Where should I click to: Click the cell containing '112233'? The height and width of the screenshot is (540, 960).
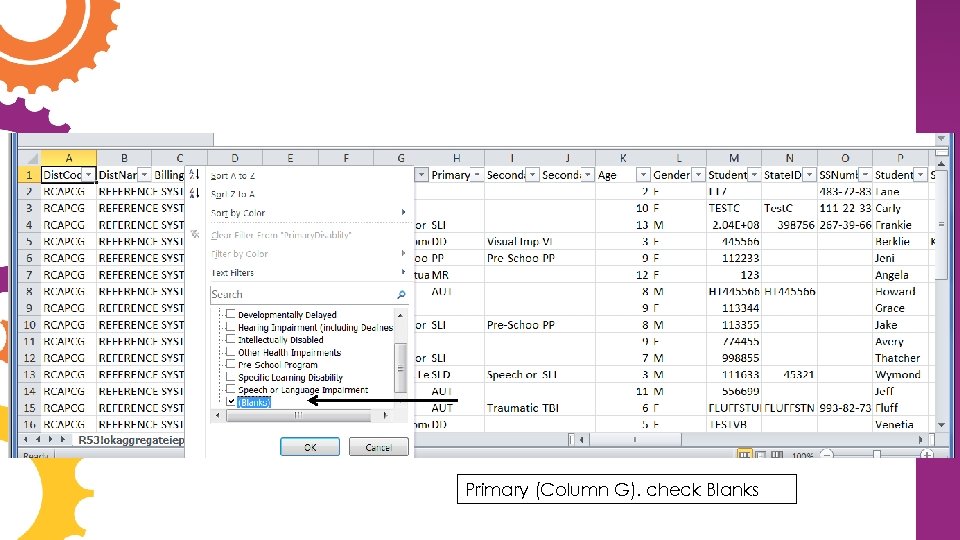pos(733,258)
